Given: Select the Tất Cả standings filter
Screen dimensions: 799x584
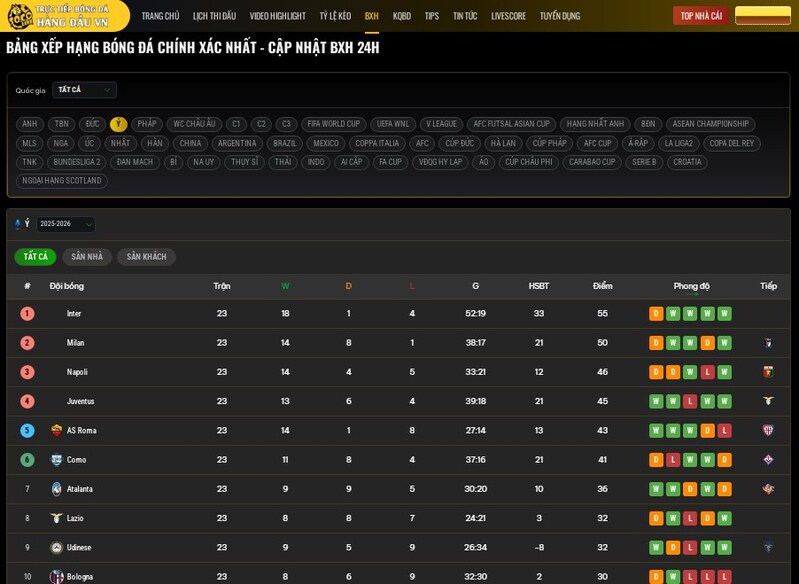Looking at the screenshot, I should coord(35,257).
